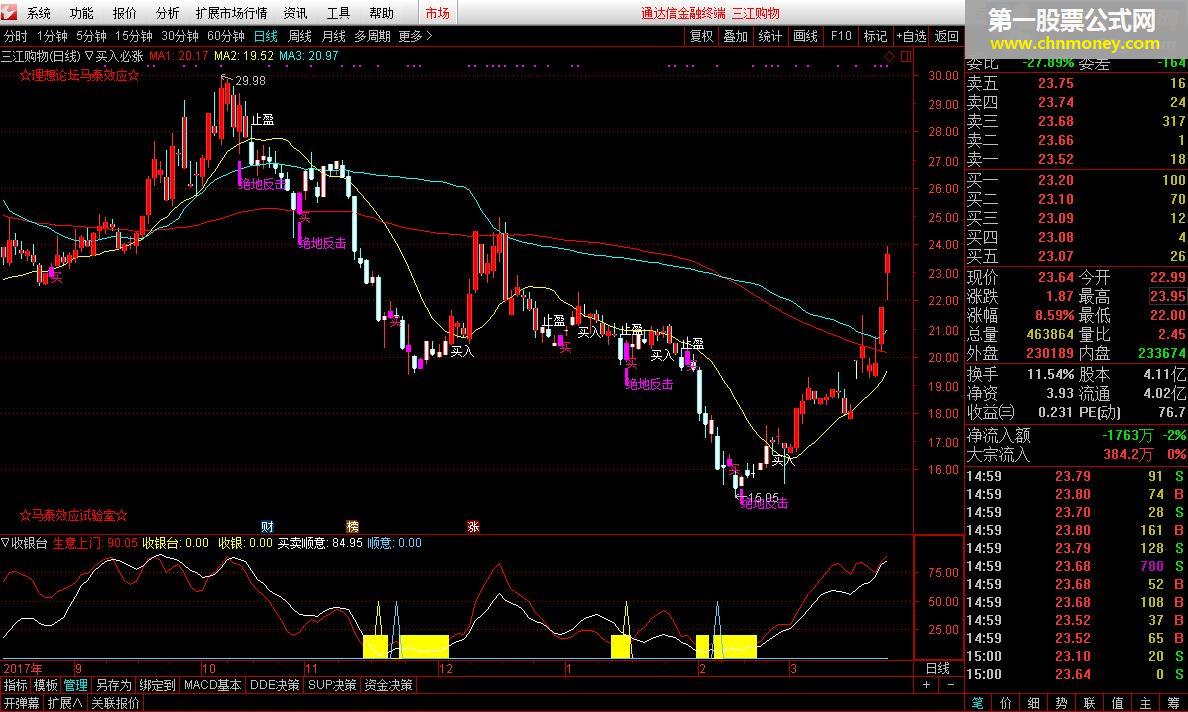
Task: Click the 榜 marker on the chart
Action: (x=353, y=526)
